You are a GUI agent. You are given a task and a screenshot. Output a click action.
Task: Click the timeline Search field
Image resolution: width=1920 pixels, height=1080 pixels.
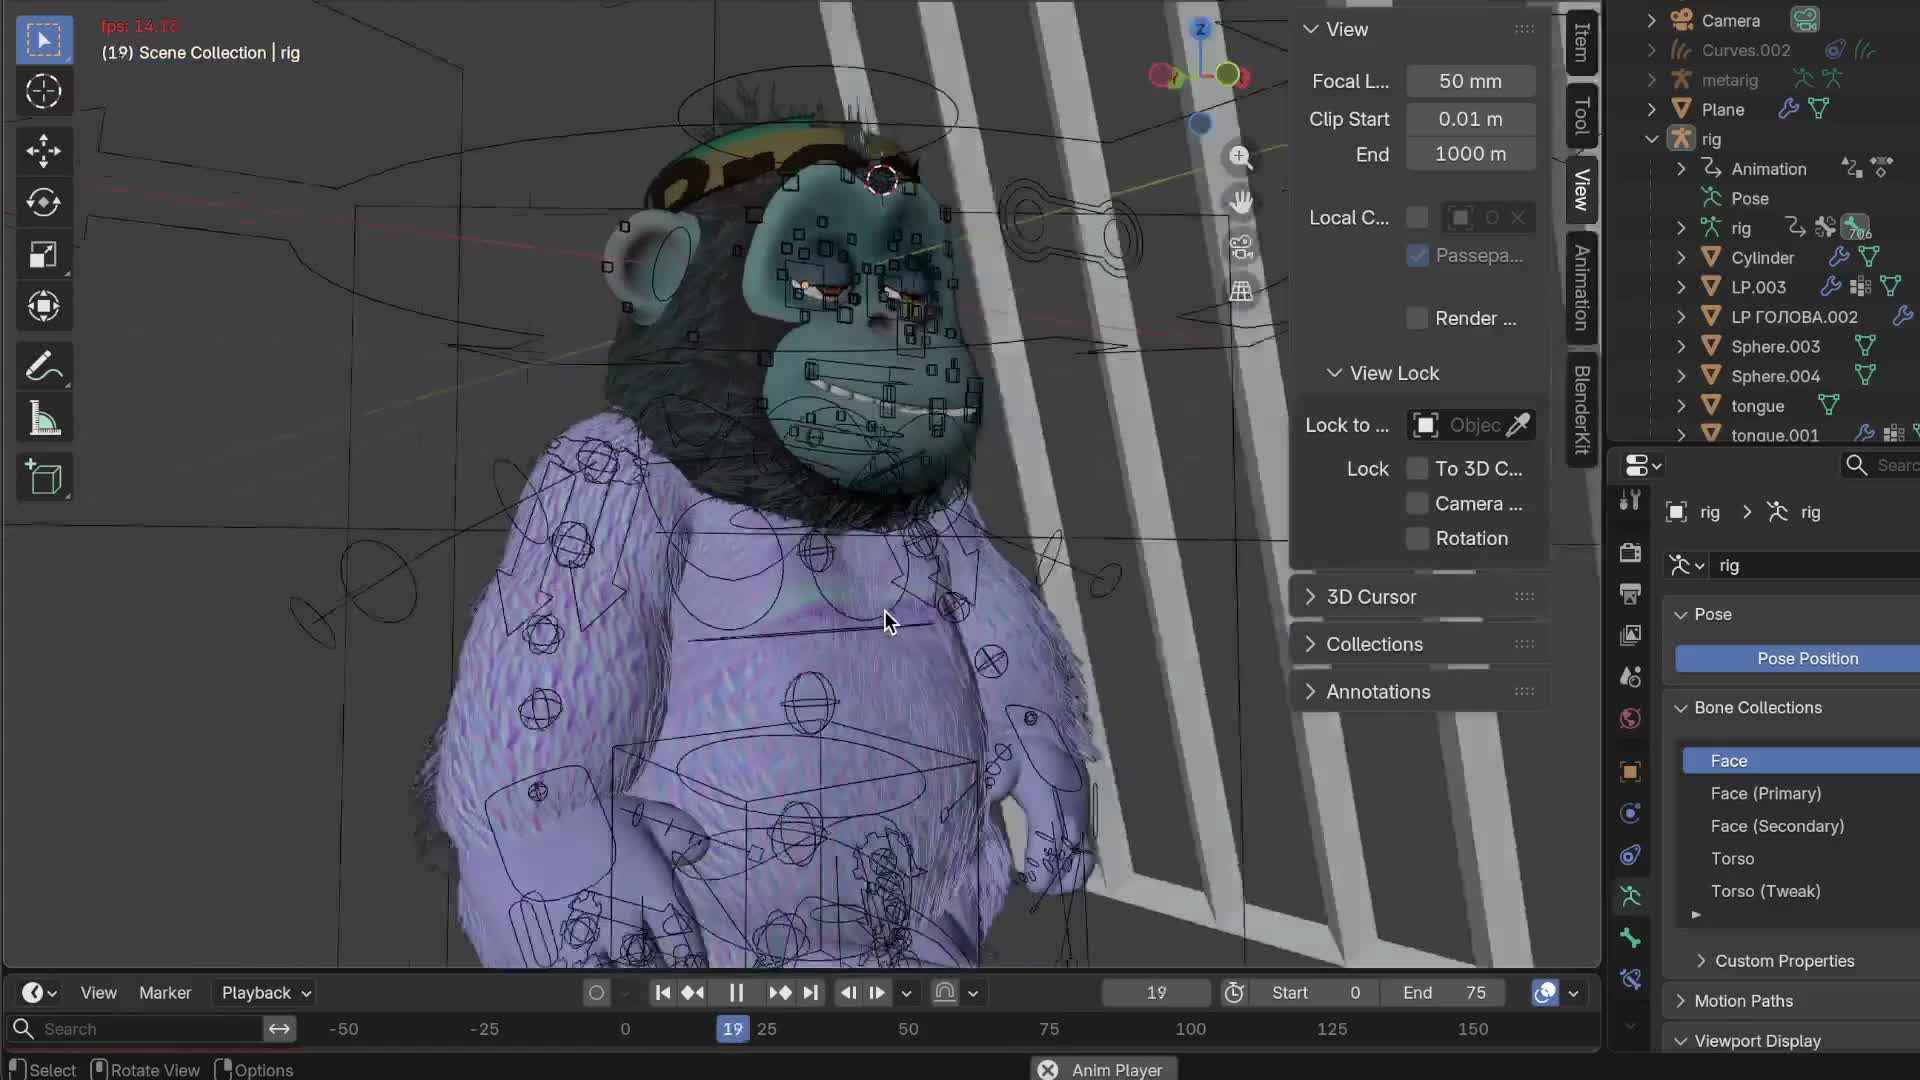click(136, 1029)
